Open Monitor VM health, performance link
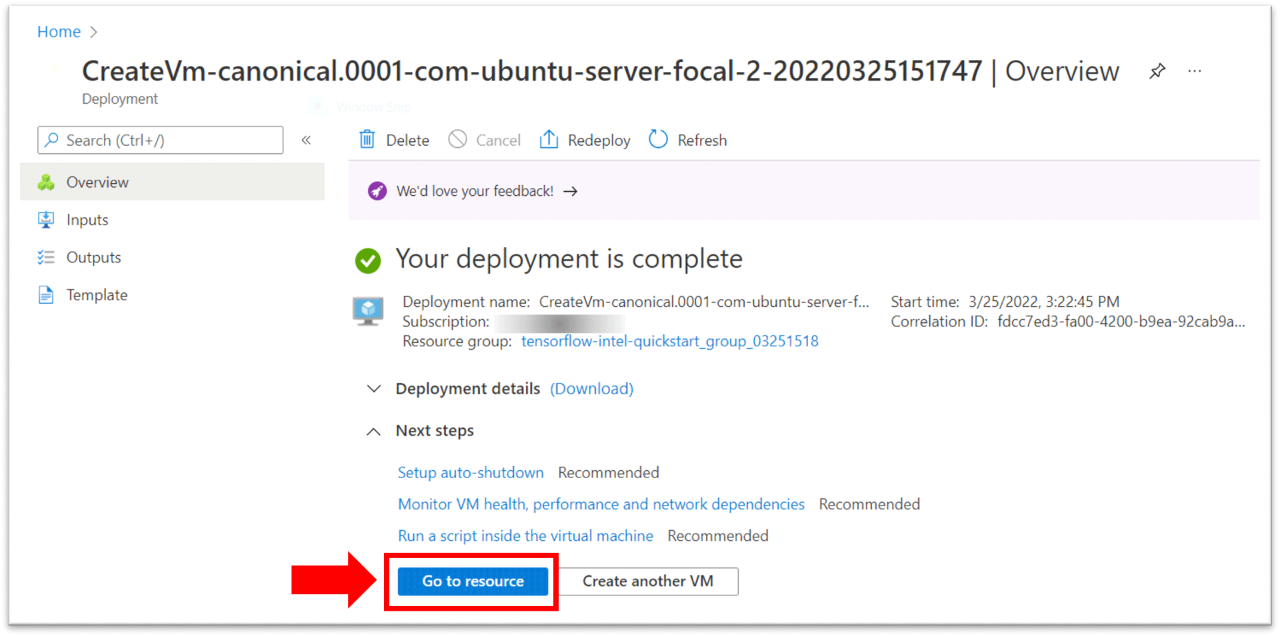1280x636 pixels. click(601, 505)
